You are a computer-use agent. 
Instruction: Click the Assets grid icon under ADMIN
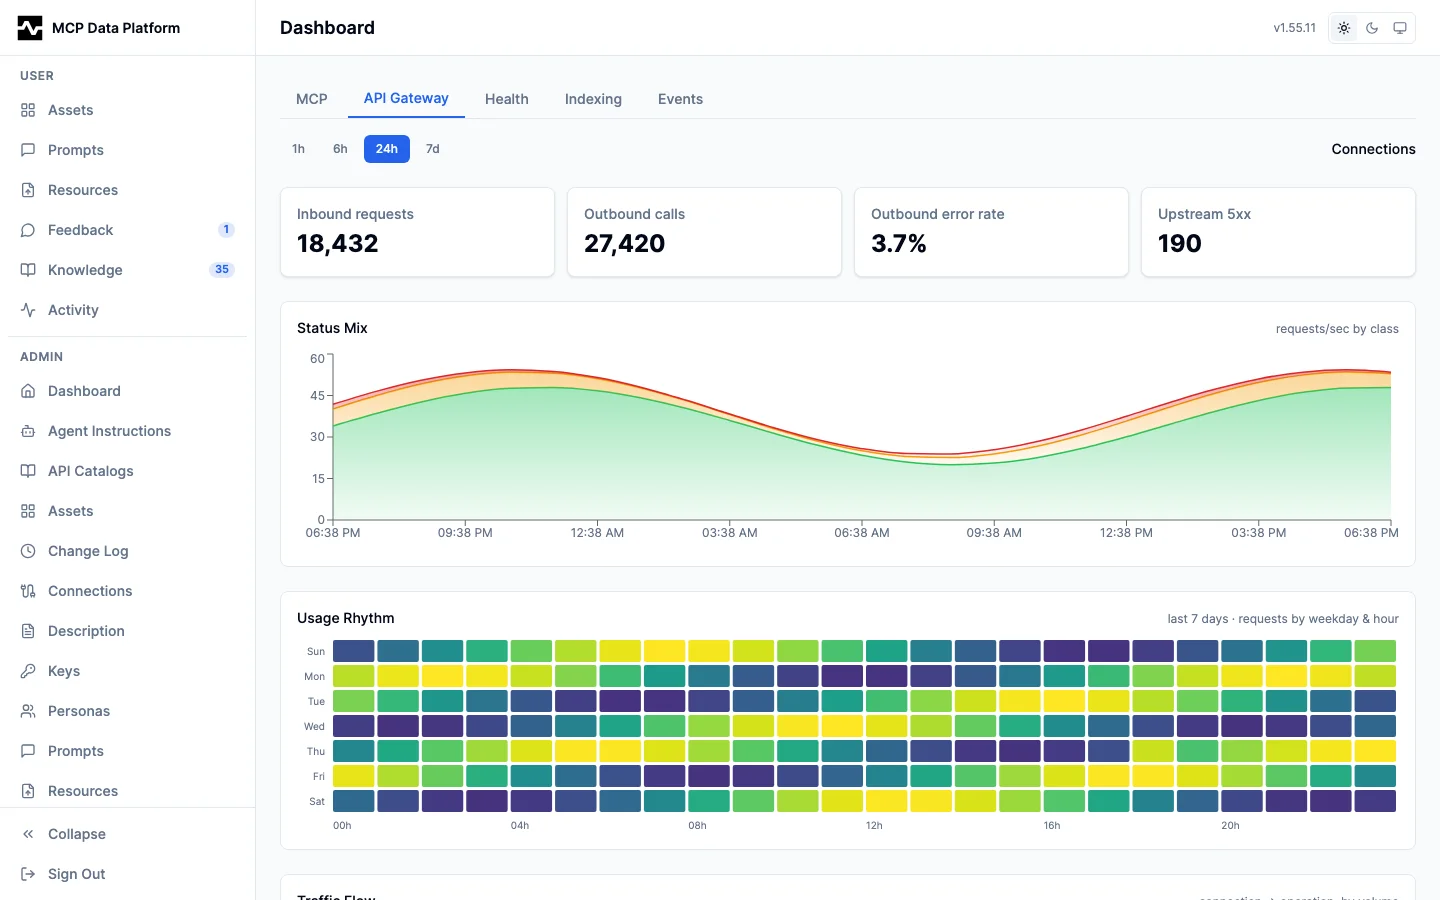pyautogui.click(x=28, y=511)
